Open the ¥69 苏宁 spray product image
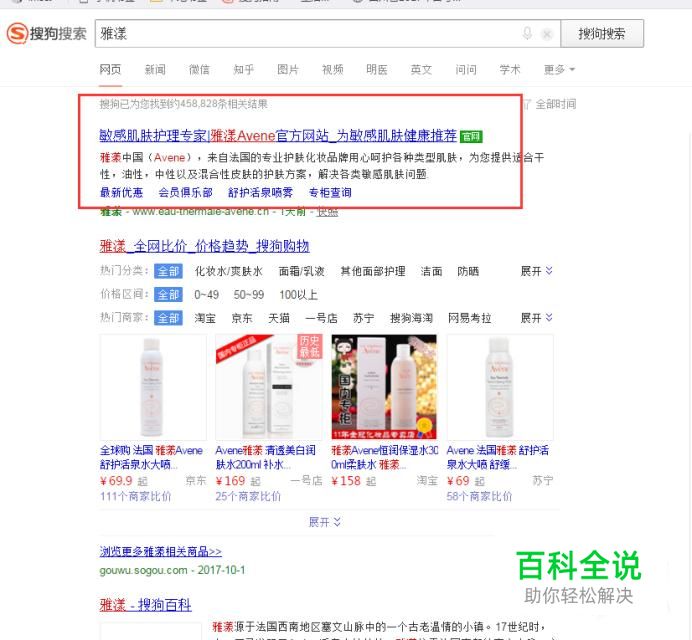The width and height of the screenshot is (692, 640). [500, 387]
